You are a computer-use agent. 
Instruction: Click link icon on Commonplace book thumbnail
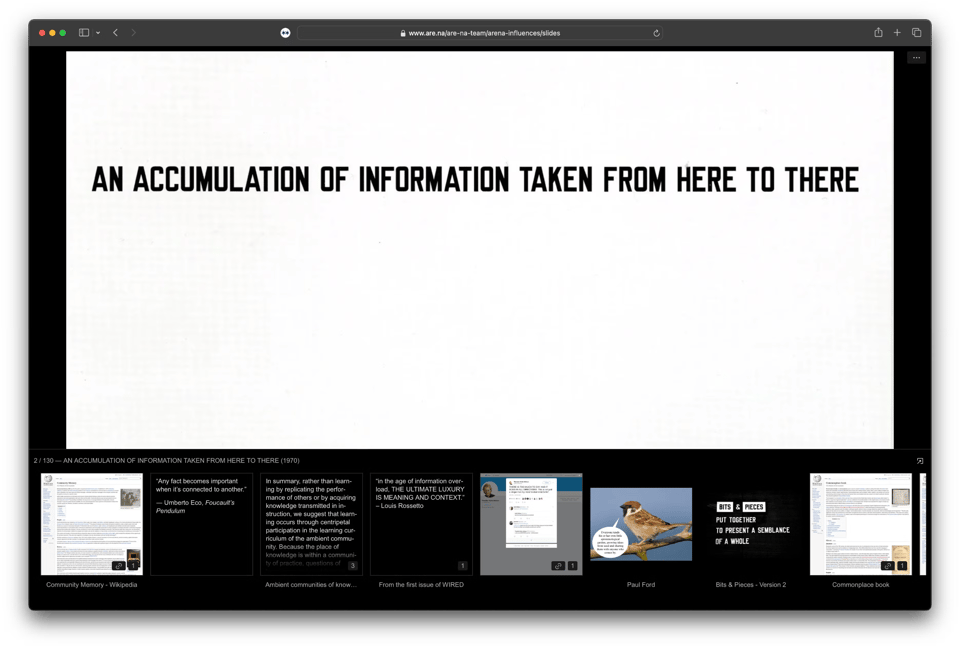(x=888, y=566)
